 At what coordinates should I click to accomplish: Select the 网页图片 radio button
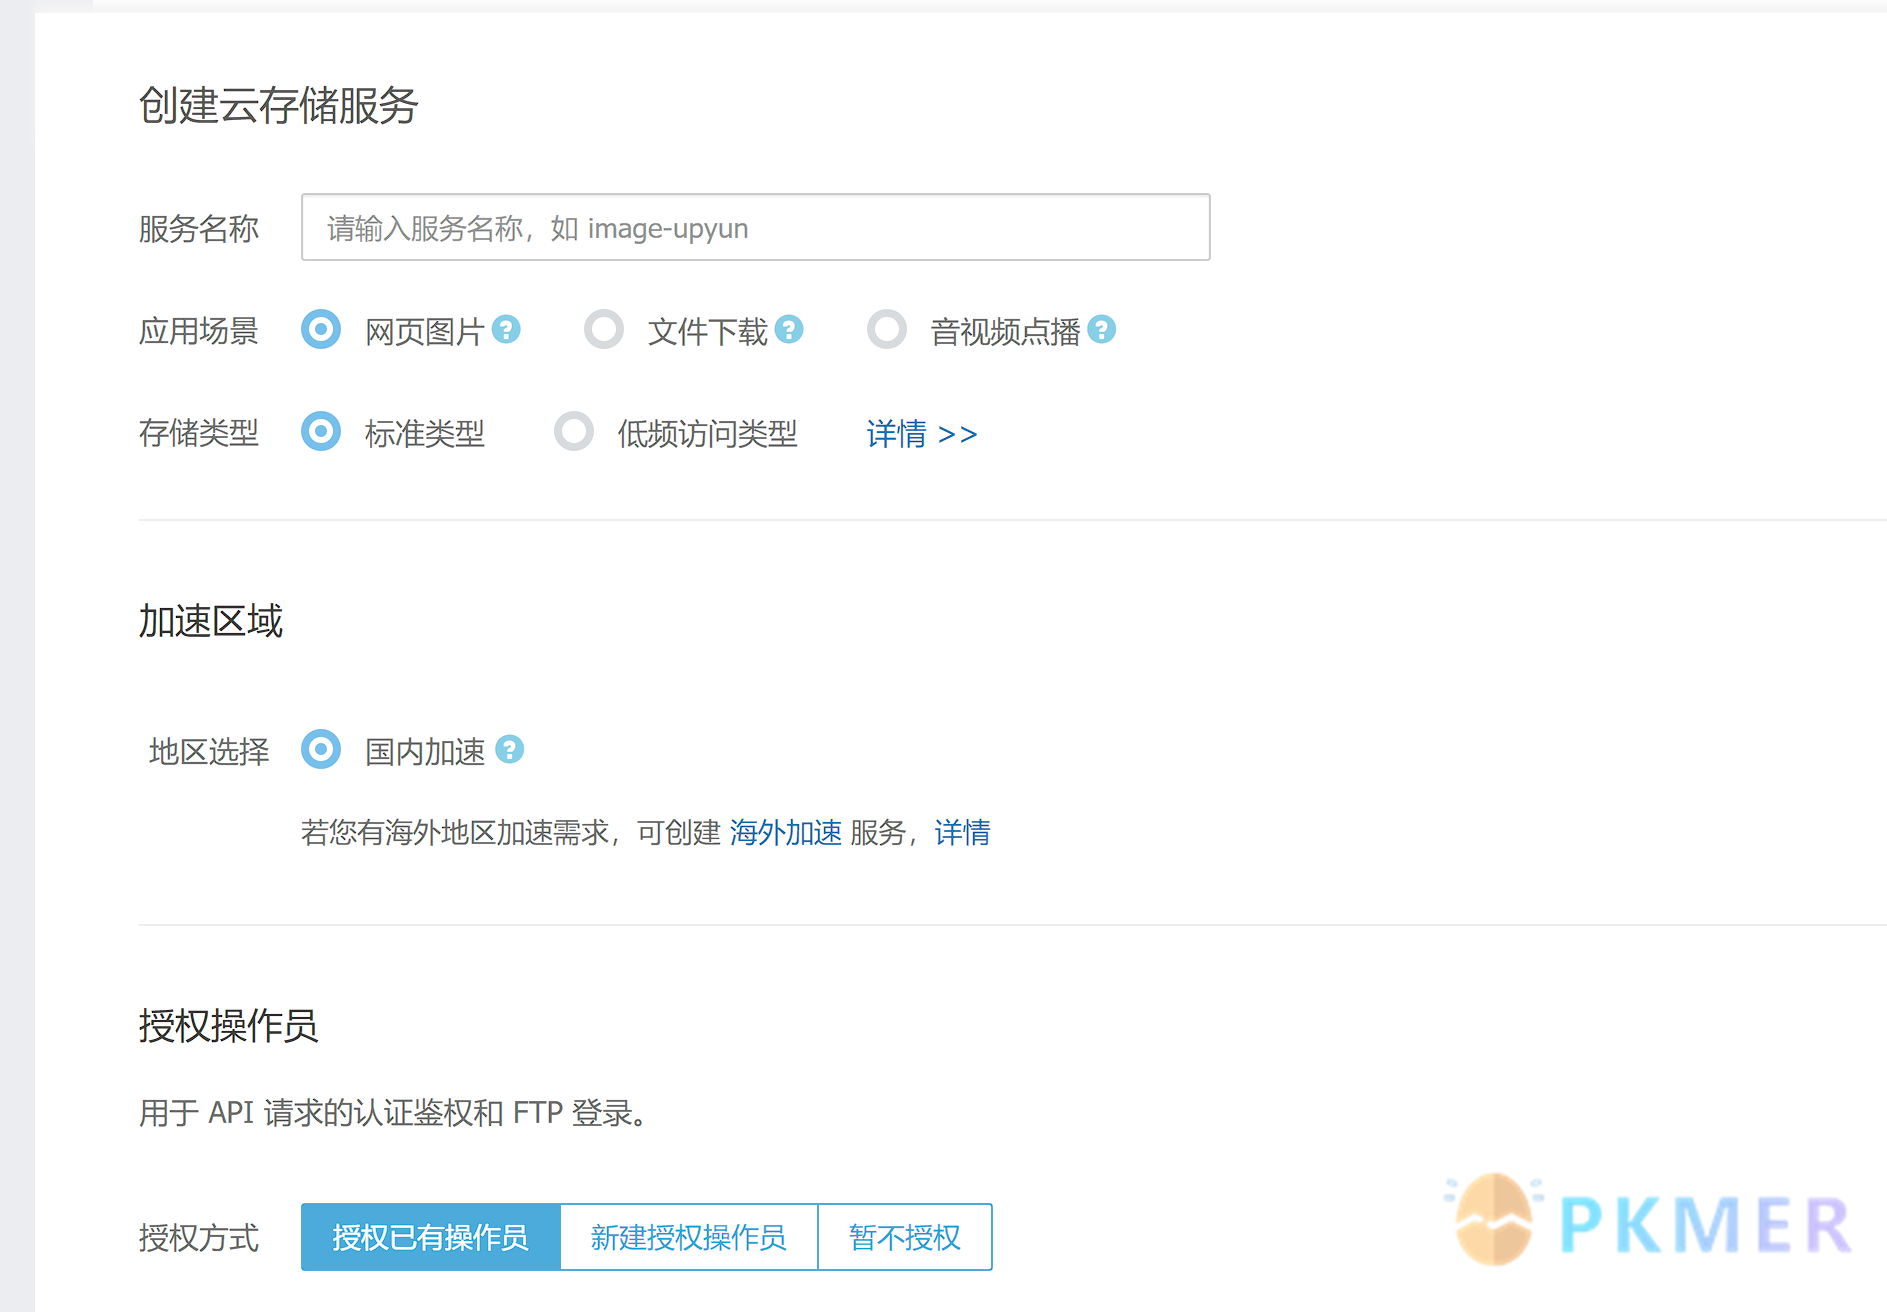(x=321, y=330)
